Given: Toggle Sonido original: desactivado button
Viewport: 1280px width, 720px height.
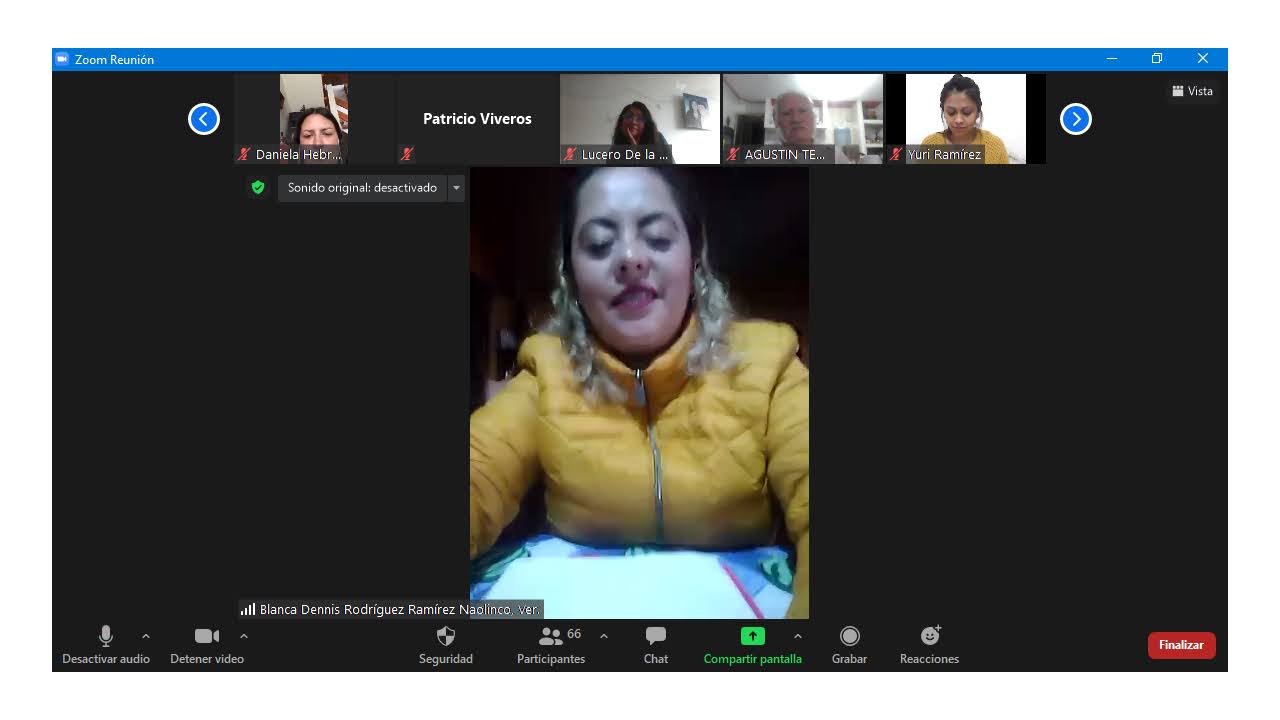Looking at the screenshot, I should [362, 188].
